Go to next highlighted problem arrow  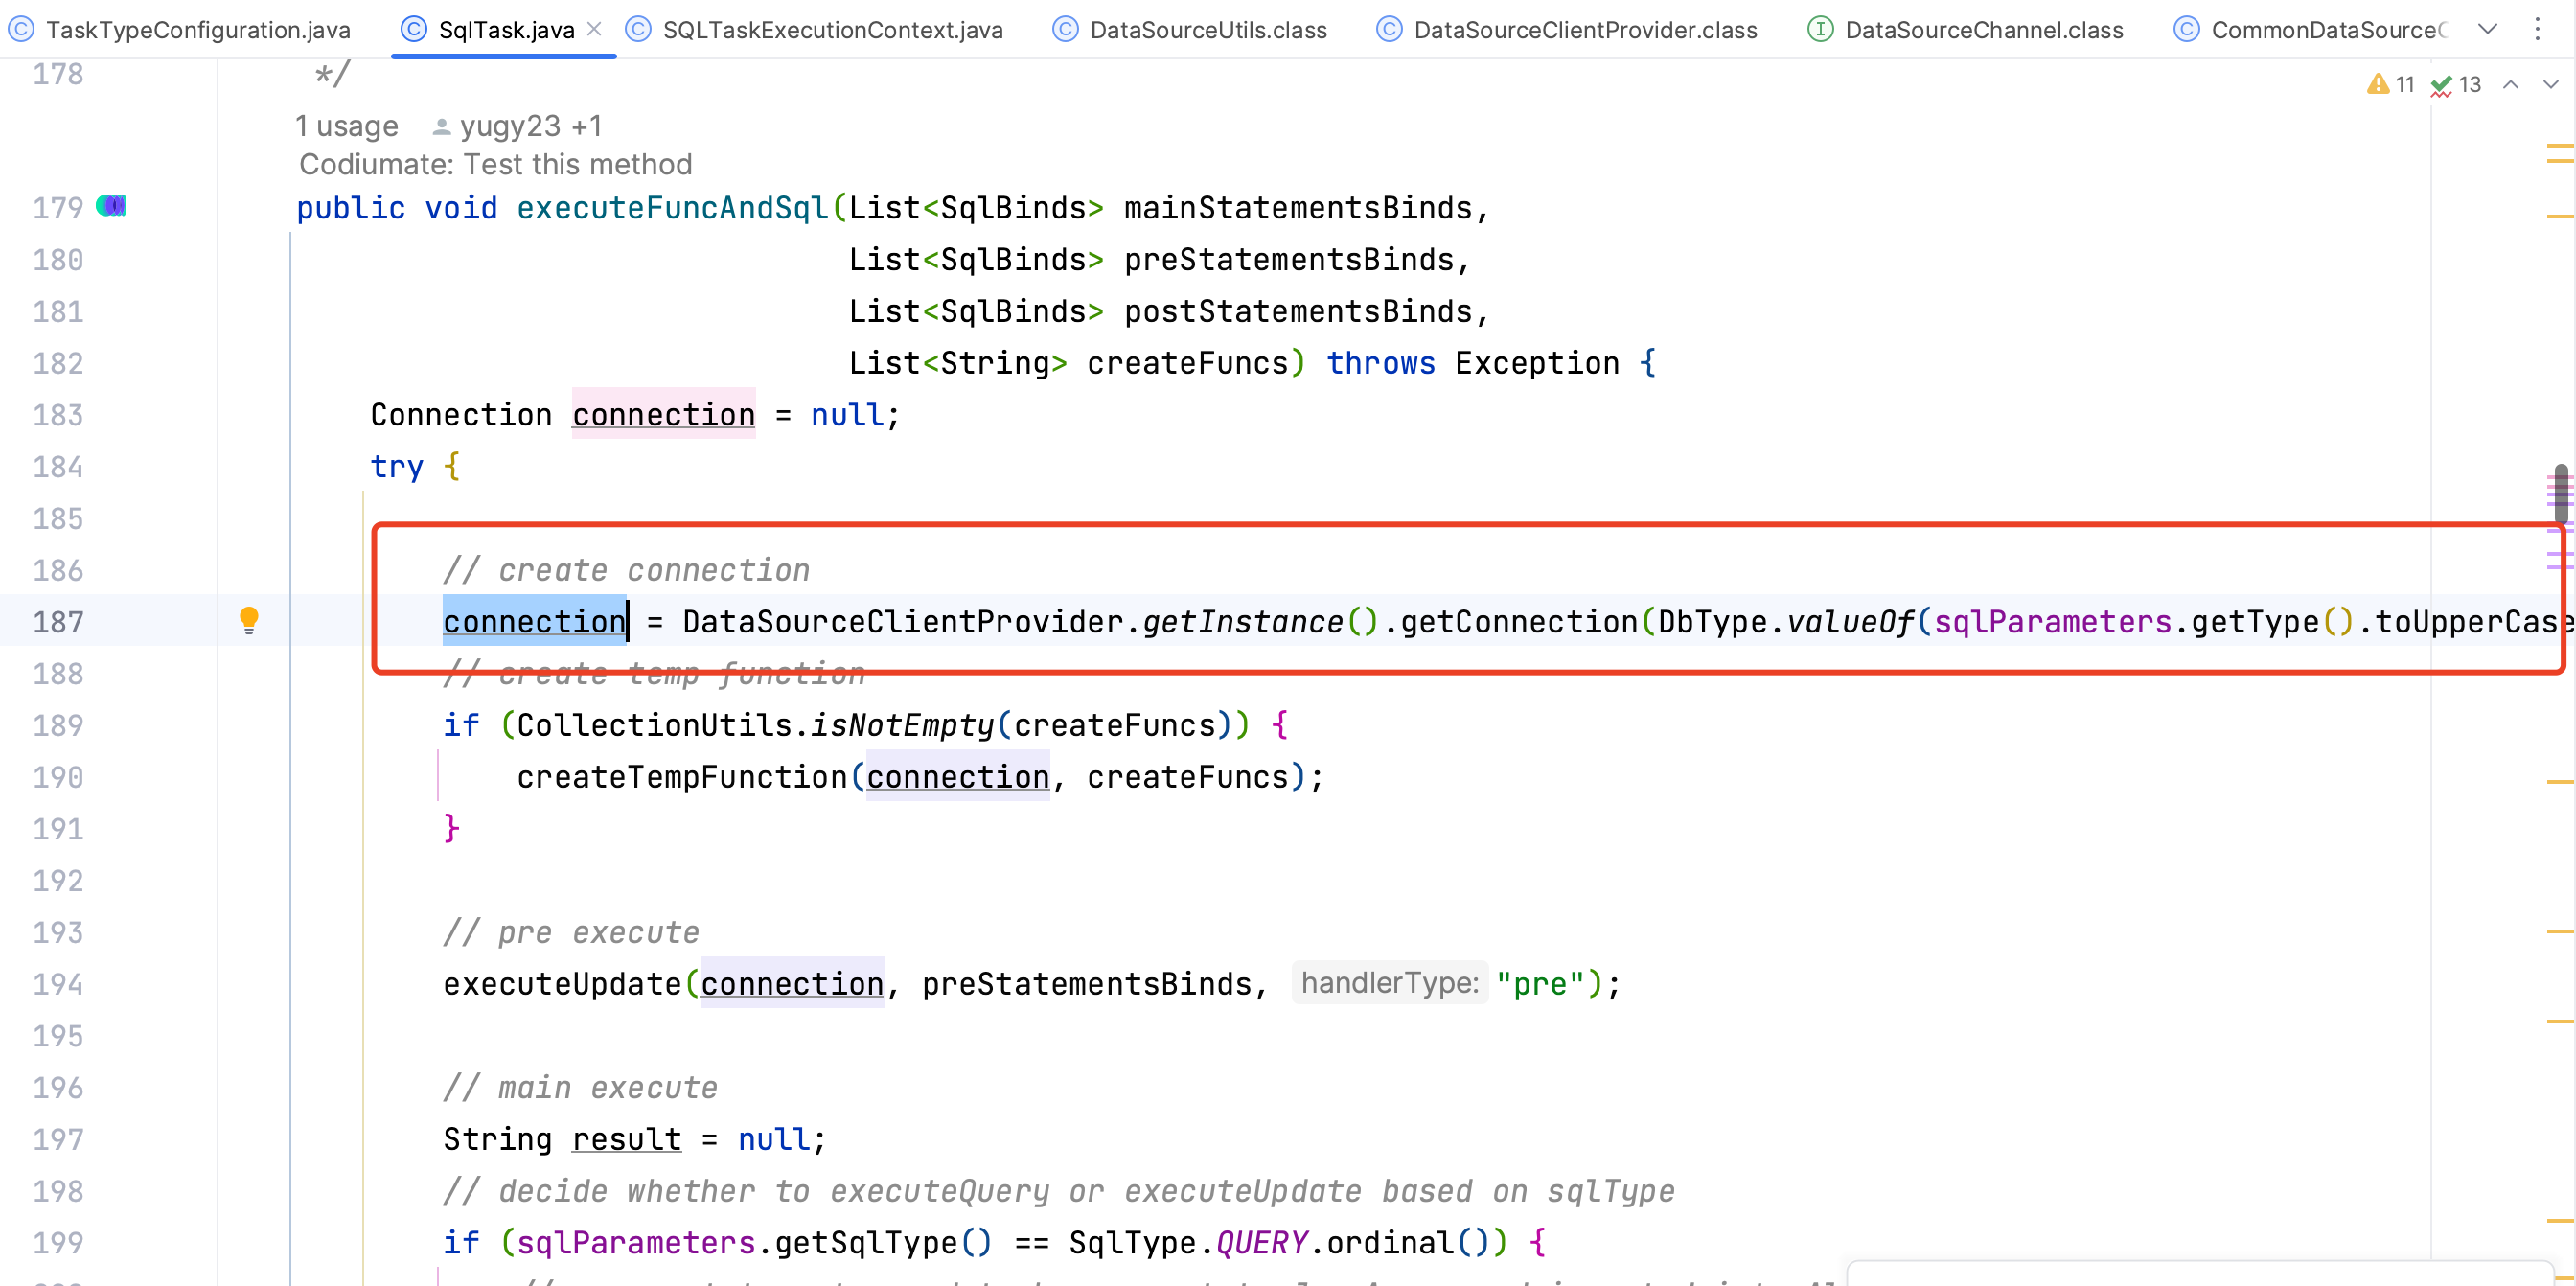tap(2551, 85)
